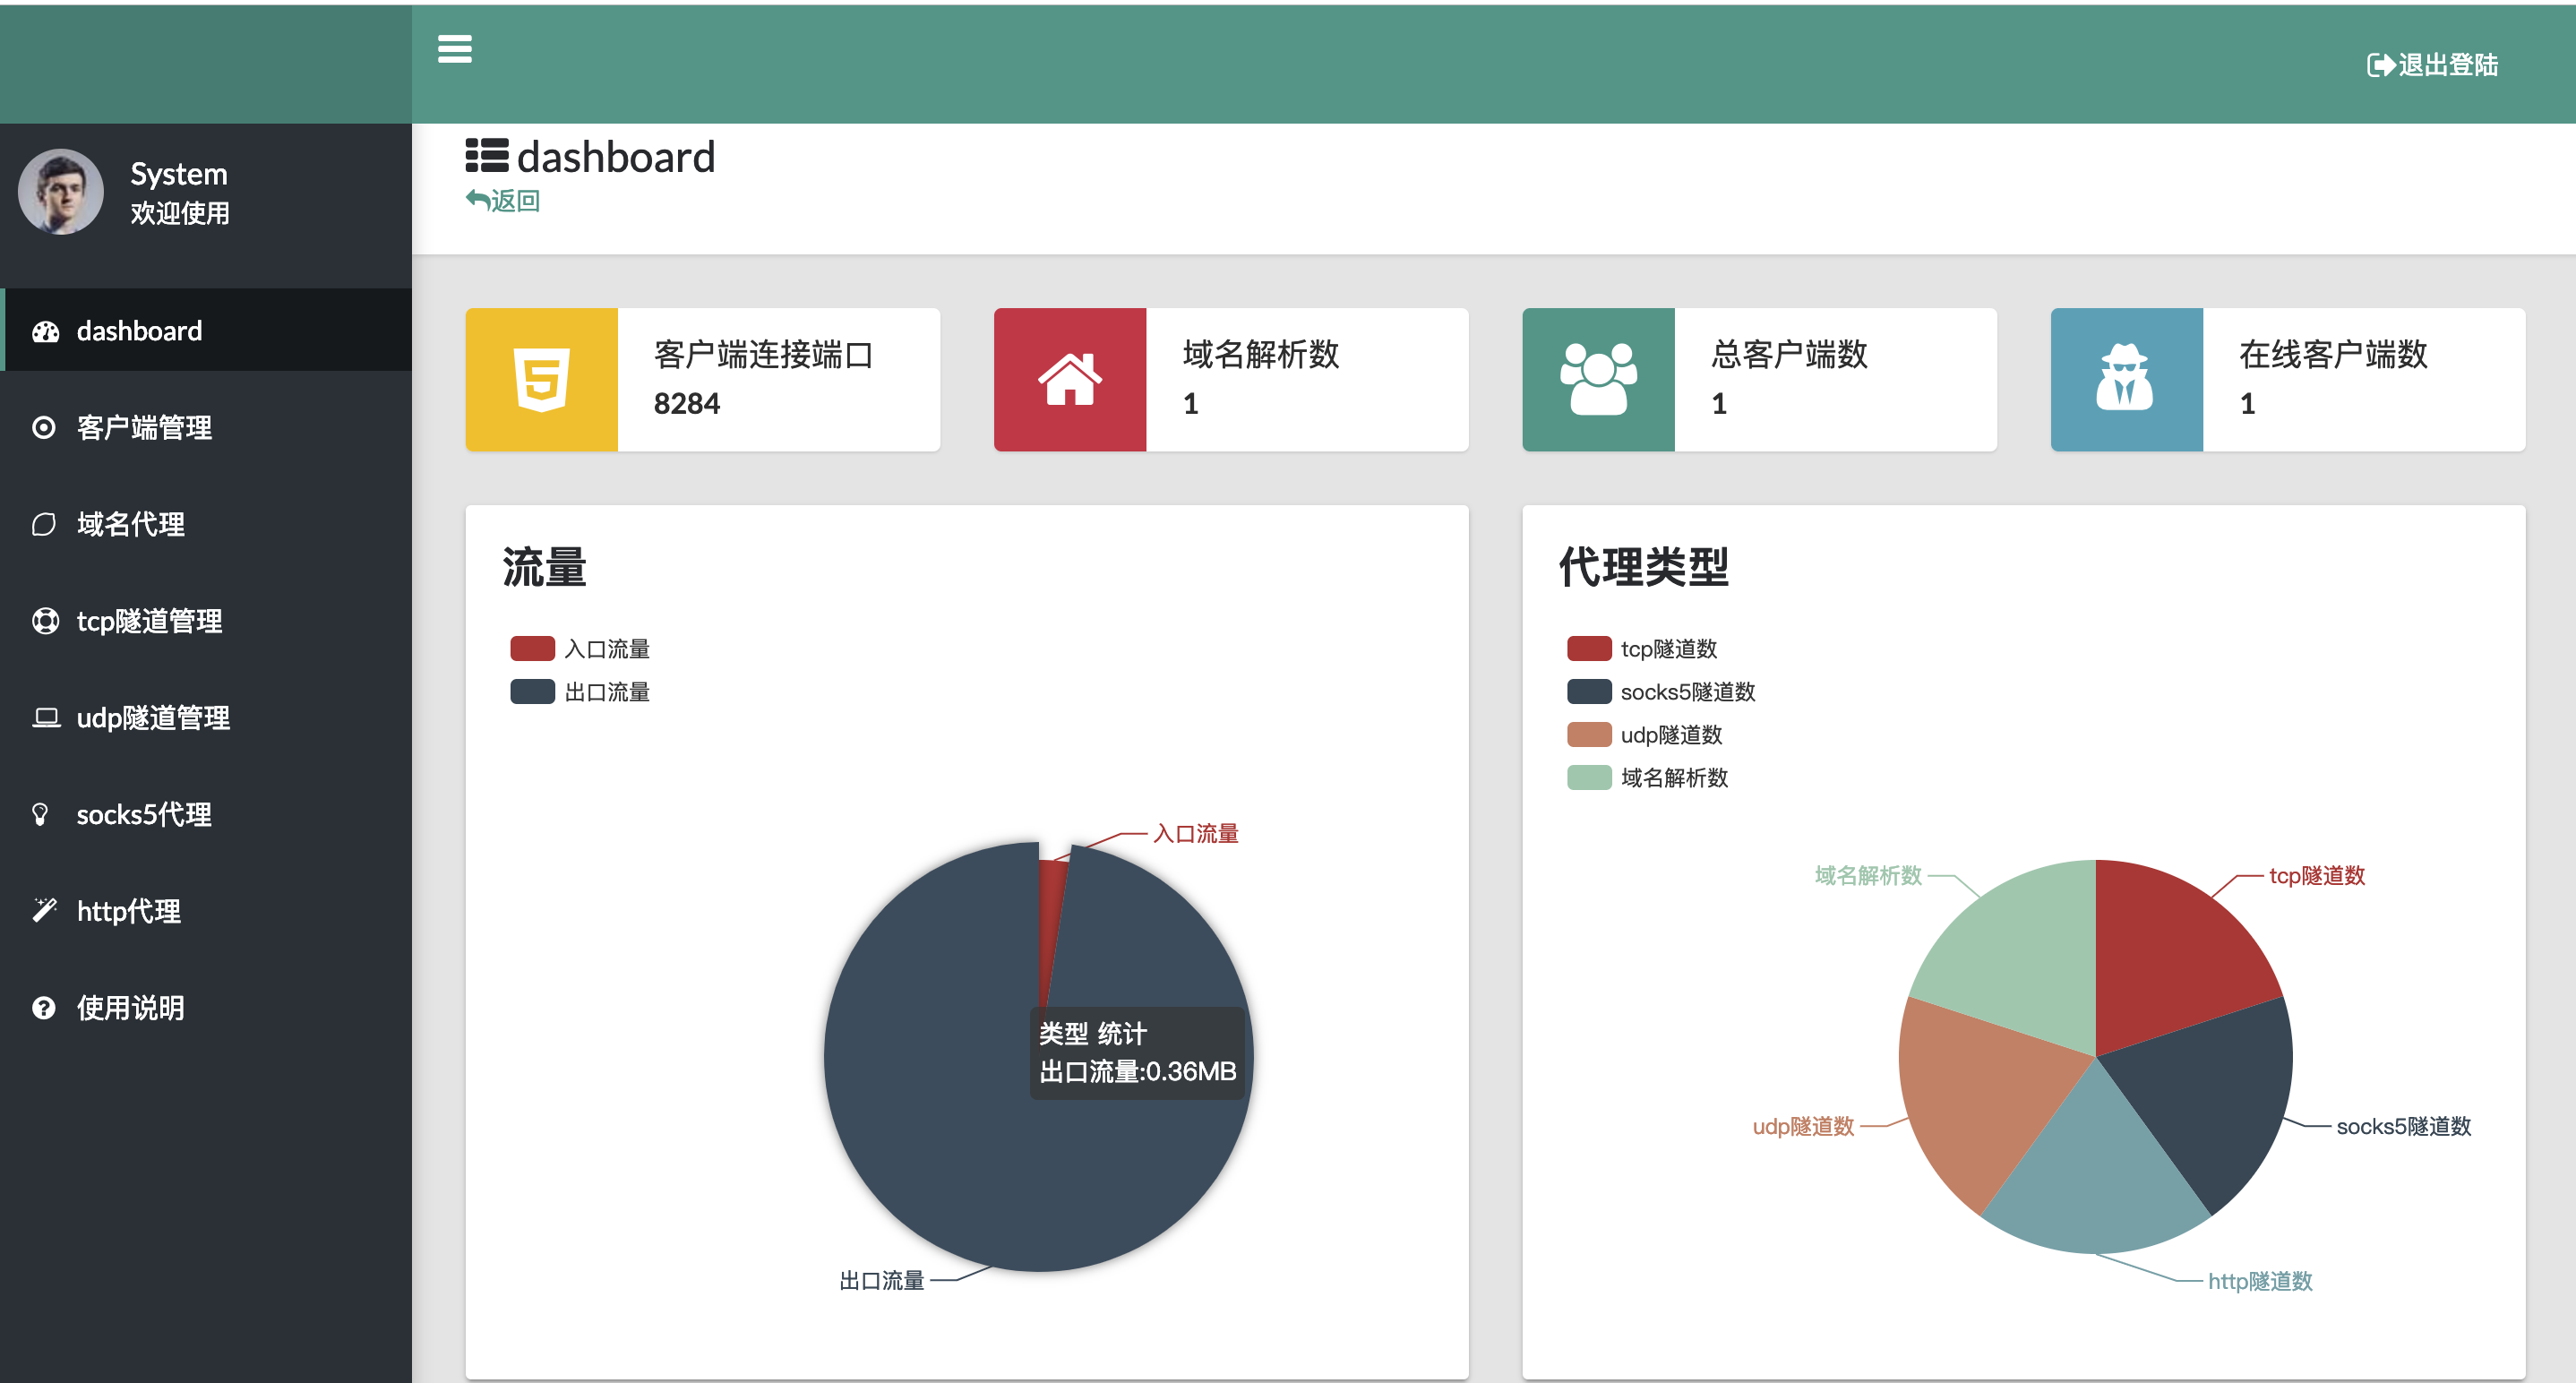This screenshot has width=2576, height=1383.
Task: Click the green users group icon tile
Action: (1597, 380)
